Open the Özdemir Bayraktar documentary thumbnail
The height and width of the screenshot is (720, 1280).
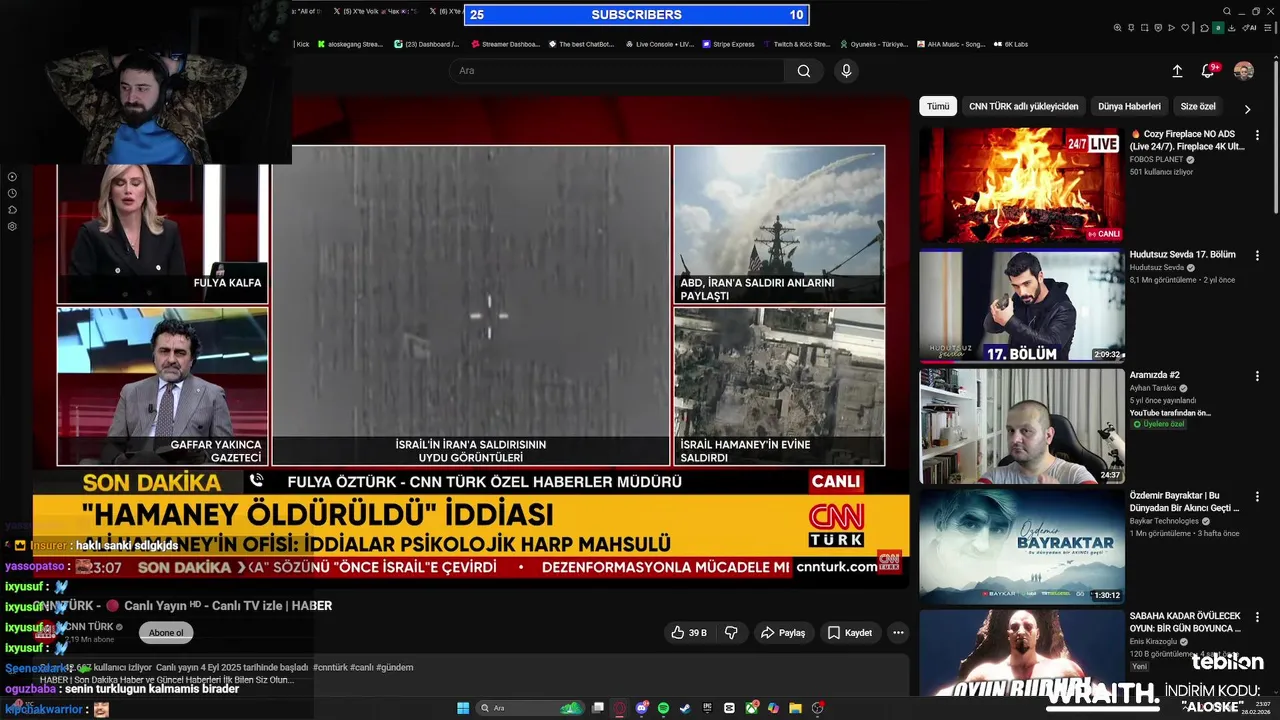coord(1022,547)
